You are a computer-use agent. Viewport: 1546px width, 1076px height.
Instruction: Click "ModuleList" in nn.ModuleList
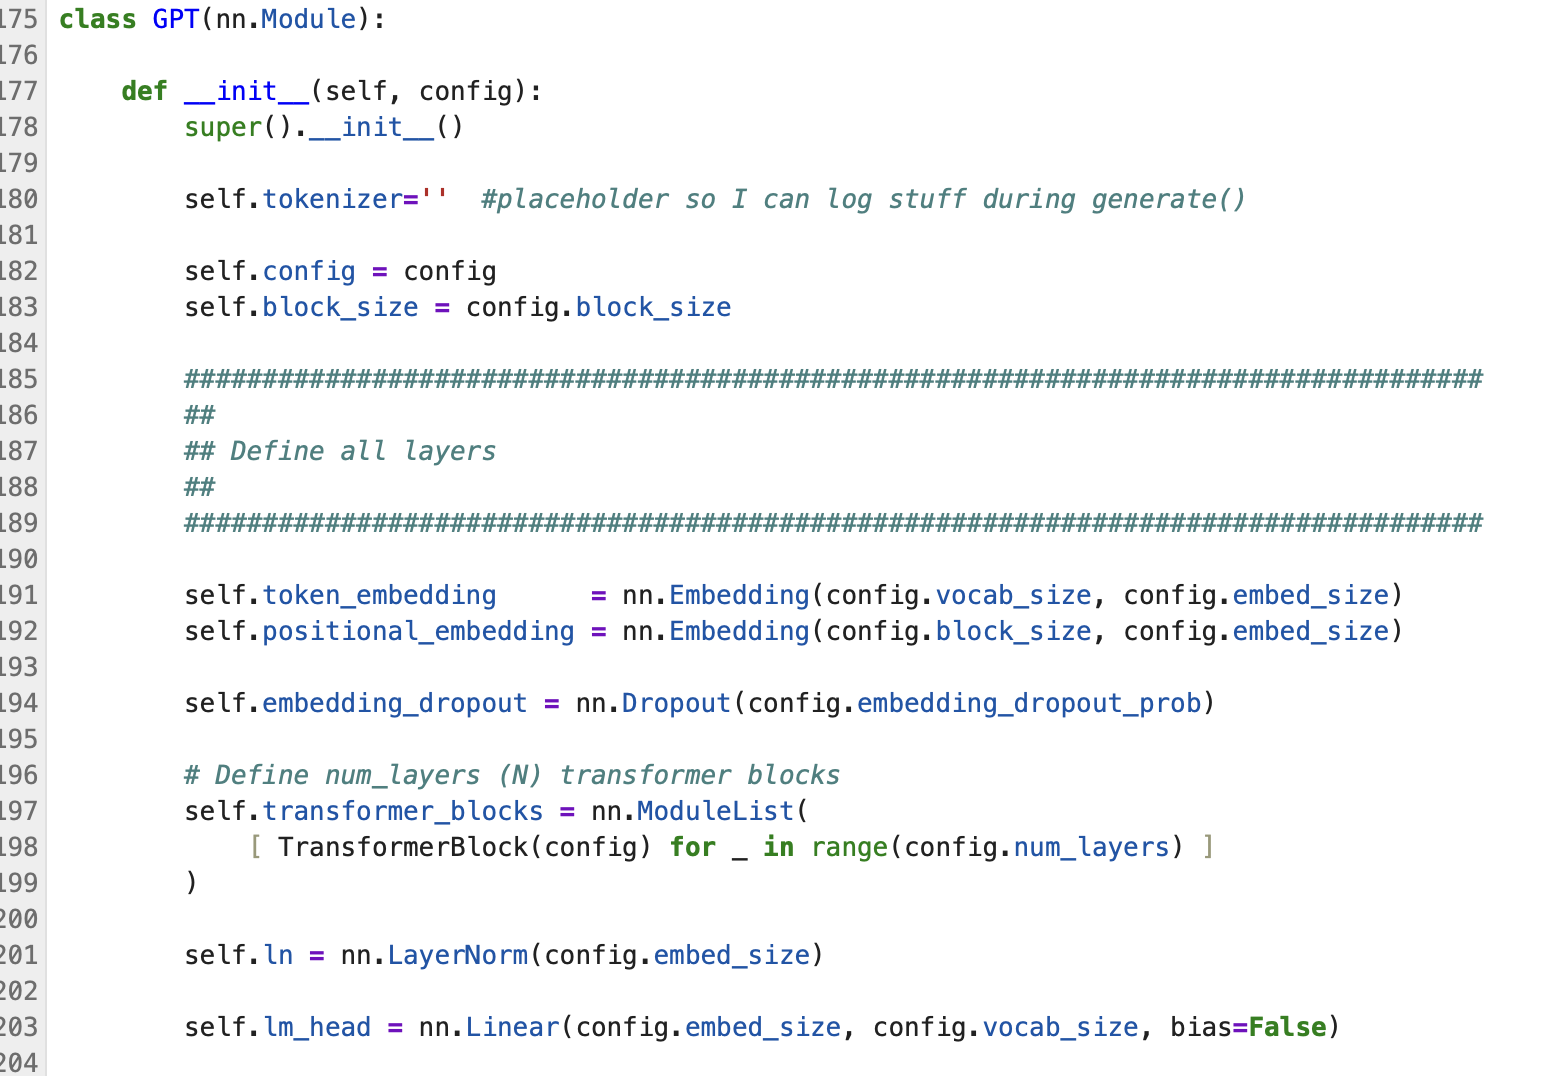pyautogui.click(x=715, y=811)
